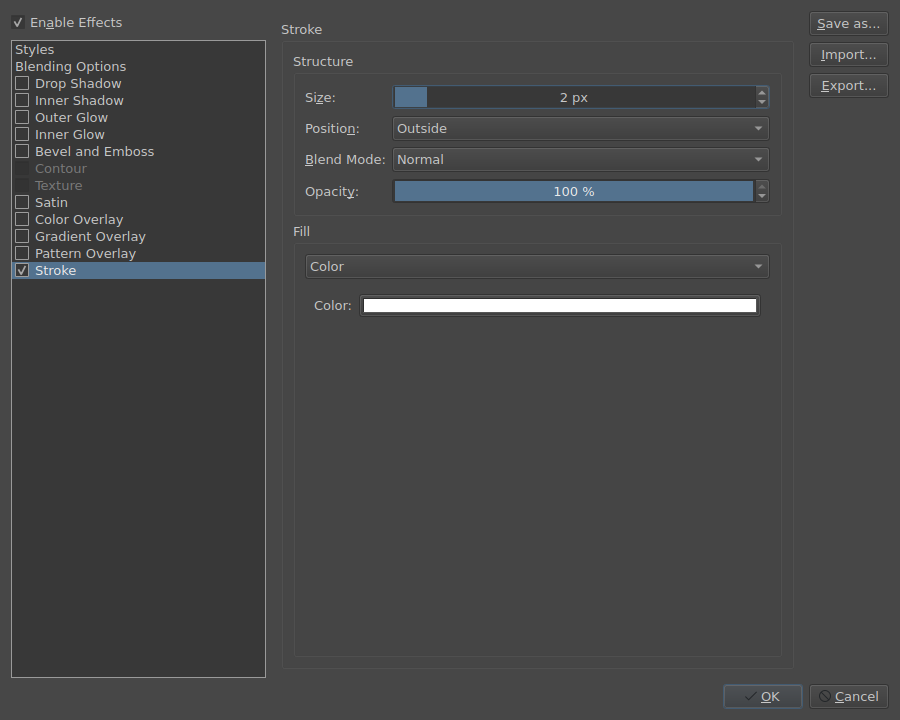Tick the Inner Glow checkbox

(22, 134)
